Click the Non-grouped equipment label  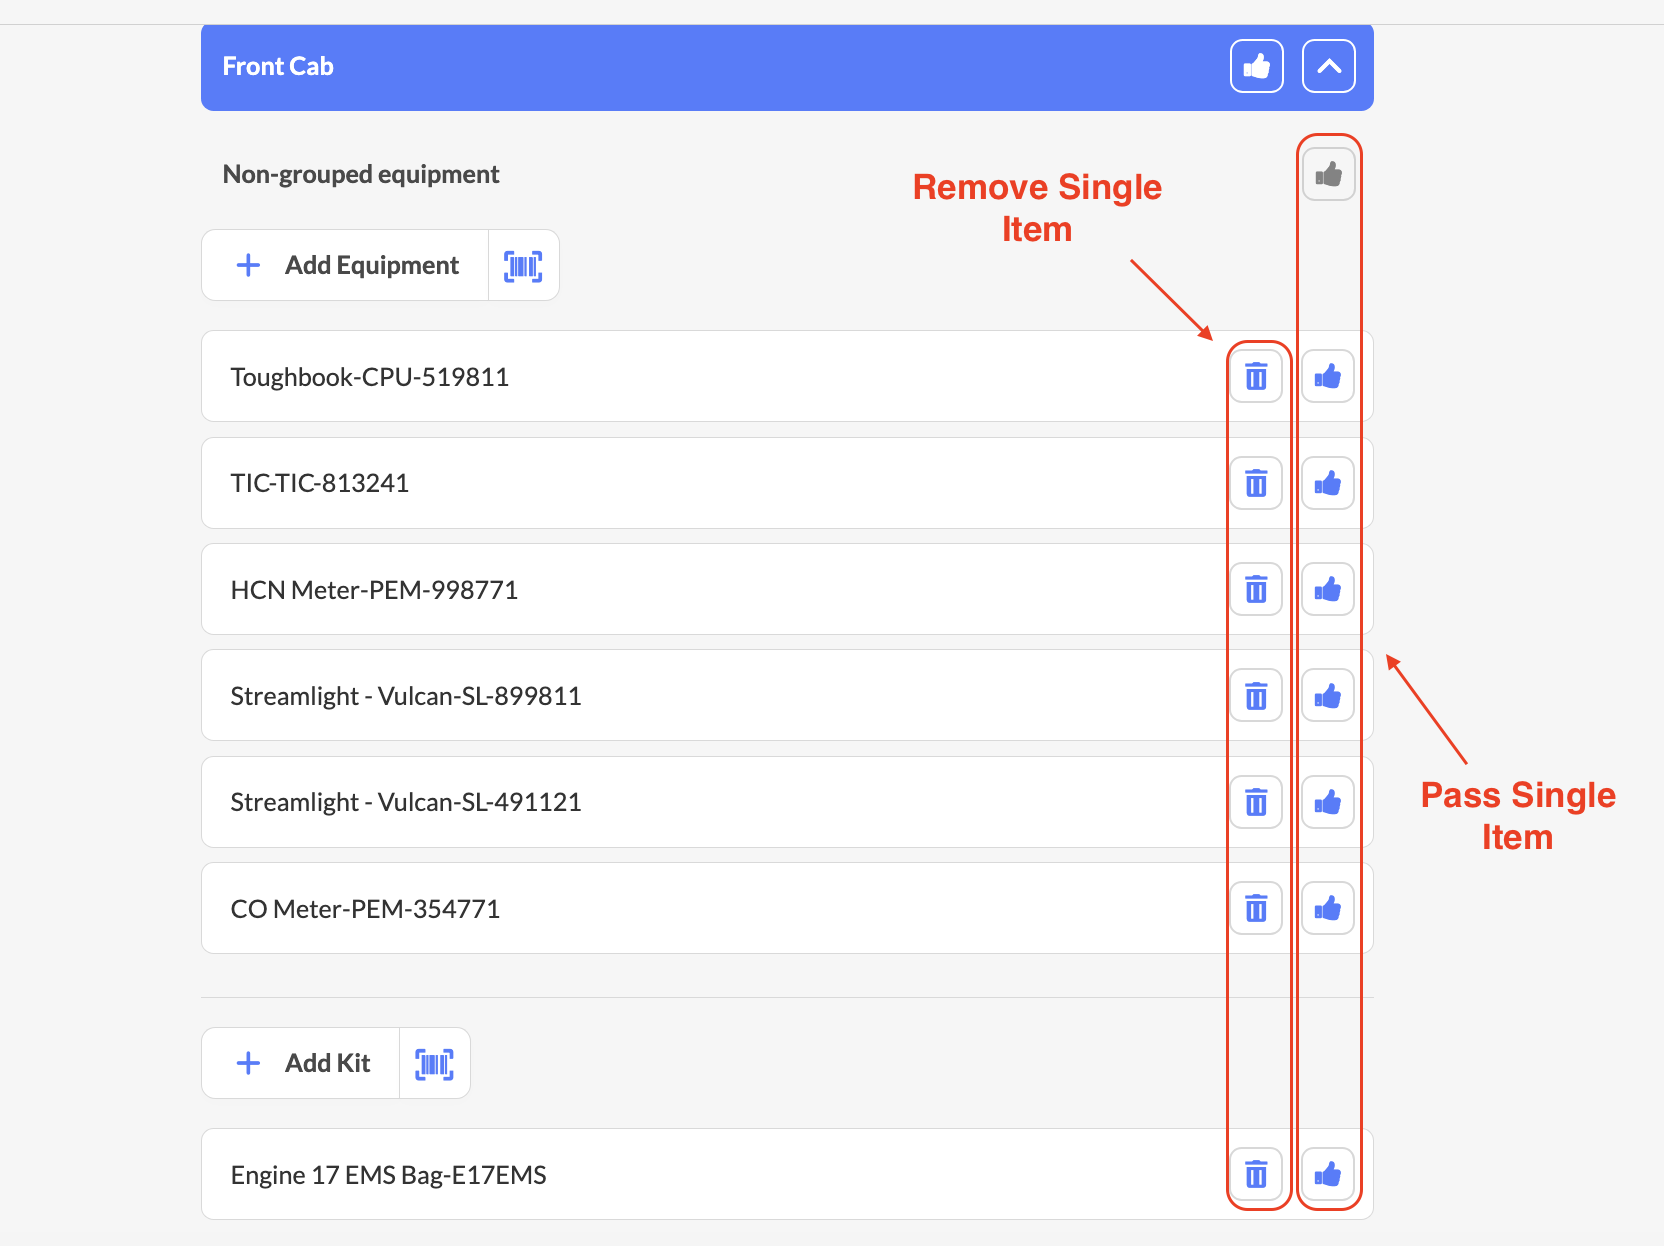[361, 175]
